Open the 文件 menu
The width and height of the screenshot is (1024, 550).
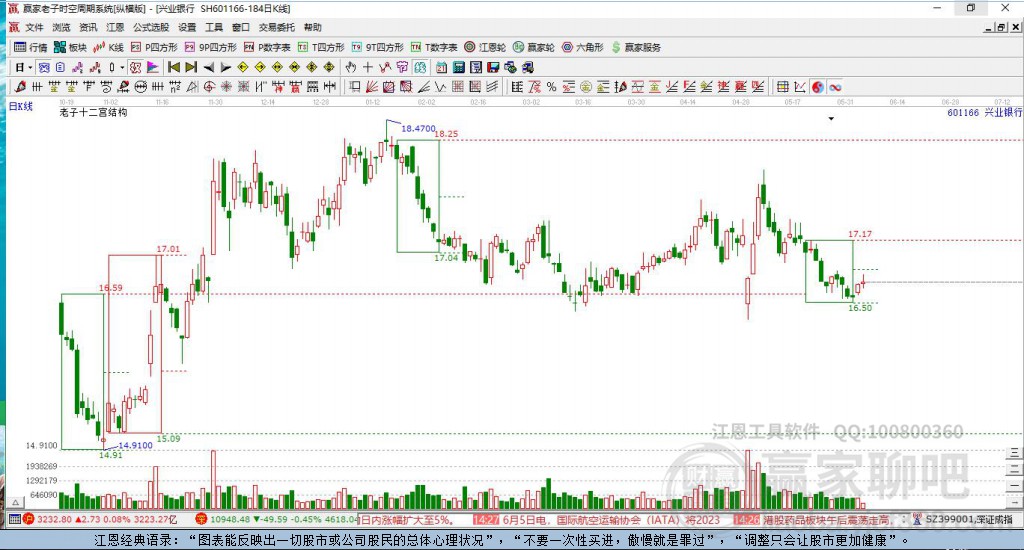(34, 27)
